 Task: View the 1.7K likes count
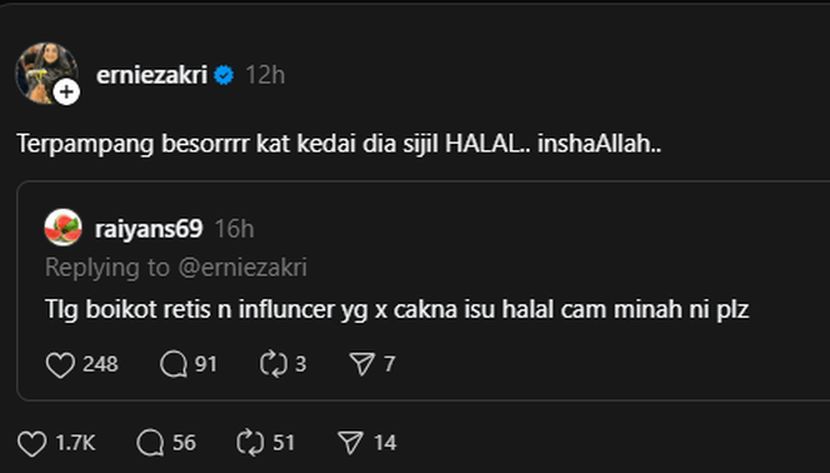(x=74, y=442)
